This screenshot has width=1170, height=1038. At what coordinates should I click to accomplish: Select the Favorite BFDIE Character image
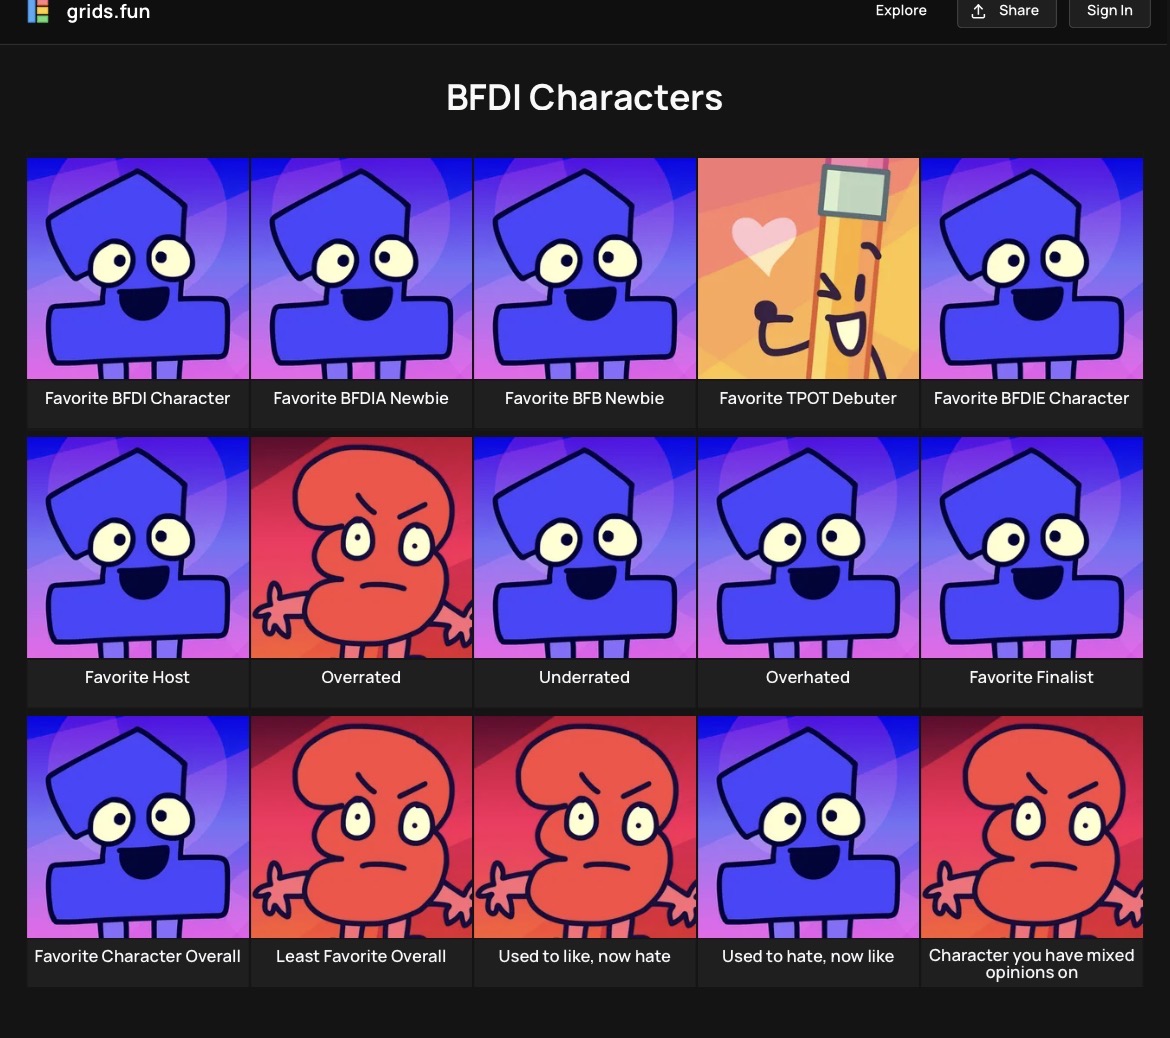[x=1031, y=269]
